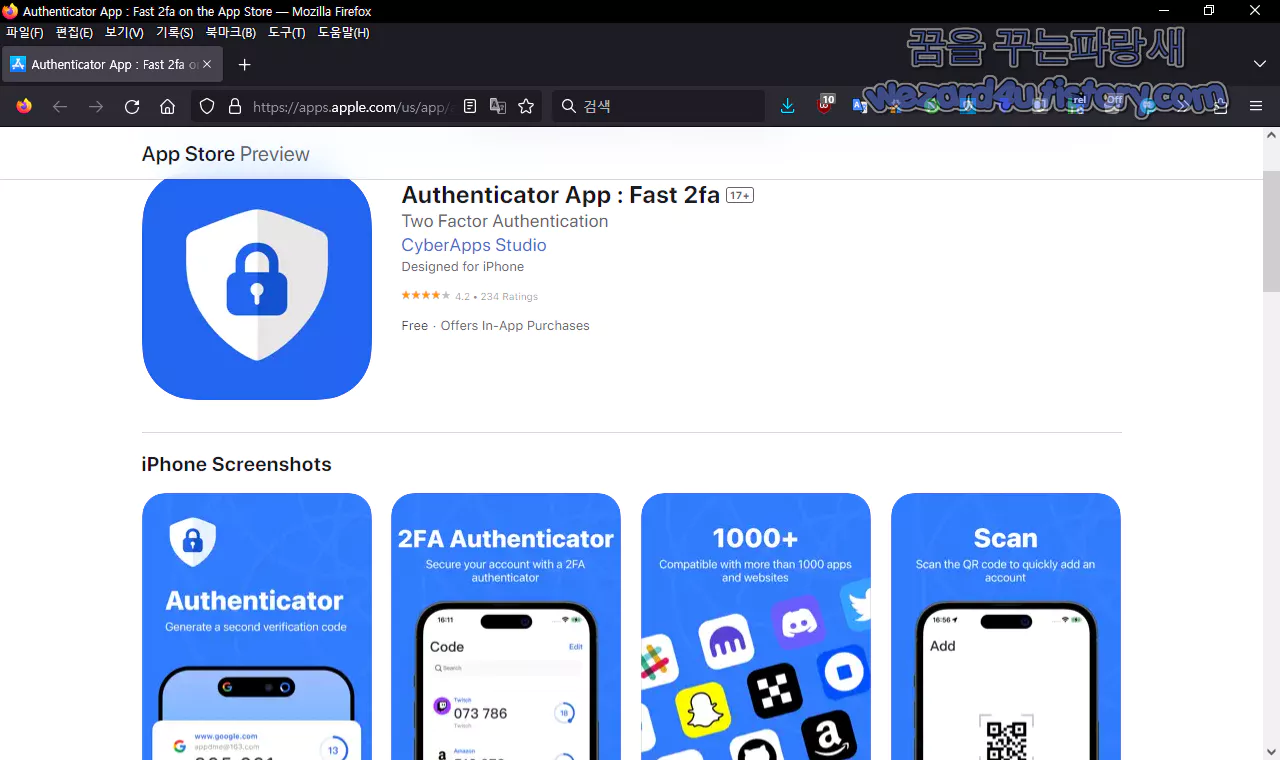Click the Two Factor Authentication subtitle
The height and width of the screenshot is (760, 1280).
[x=505, y=221]
